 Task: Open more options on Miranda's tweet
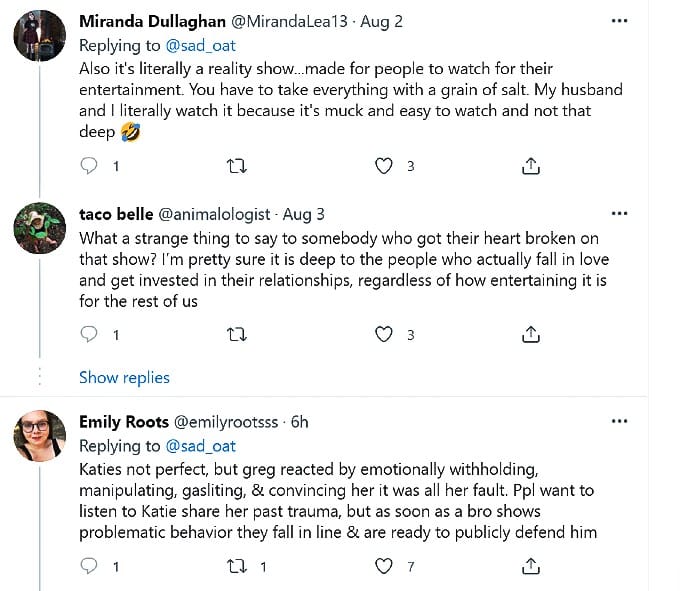[619, 20]
